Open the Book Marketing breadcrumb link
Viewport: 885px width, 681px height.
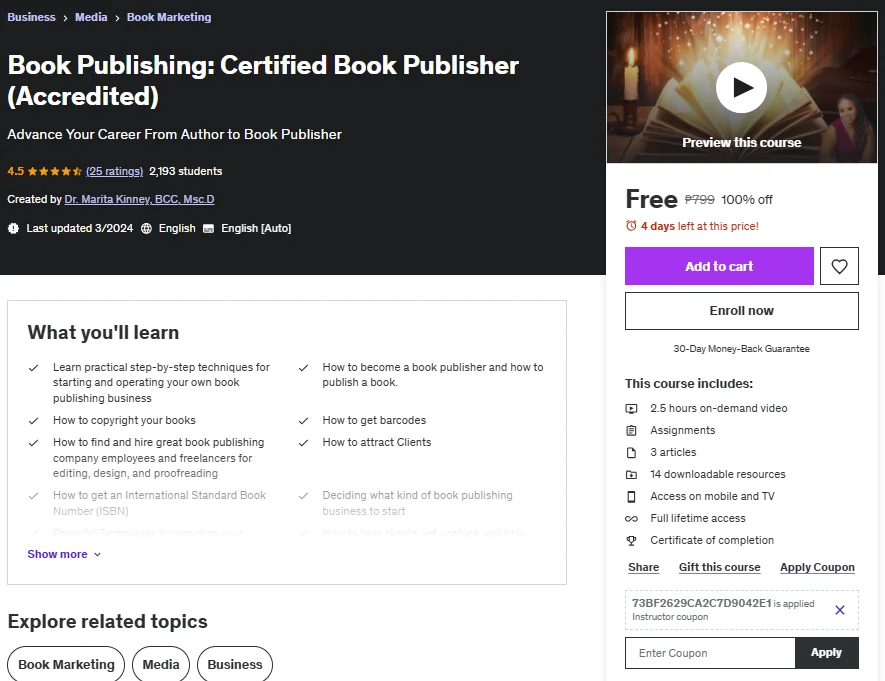point(169,17)
